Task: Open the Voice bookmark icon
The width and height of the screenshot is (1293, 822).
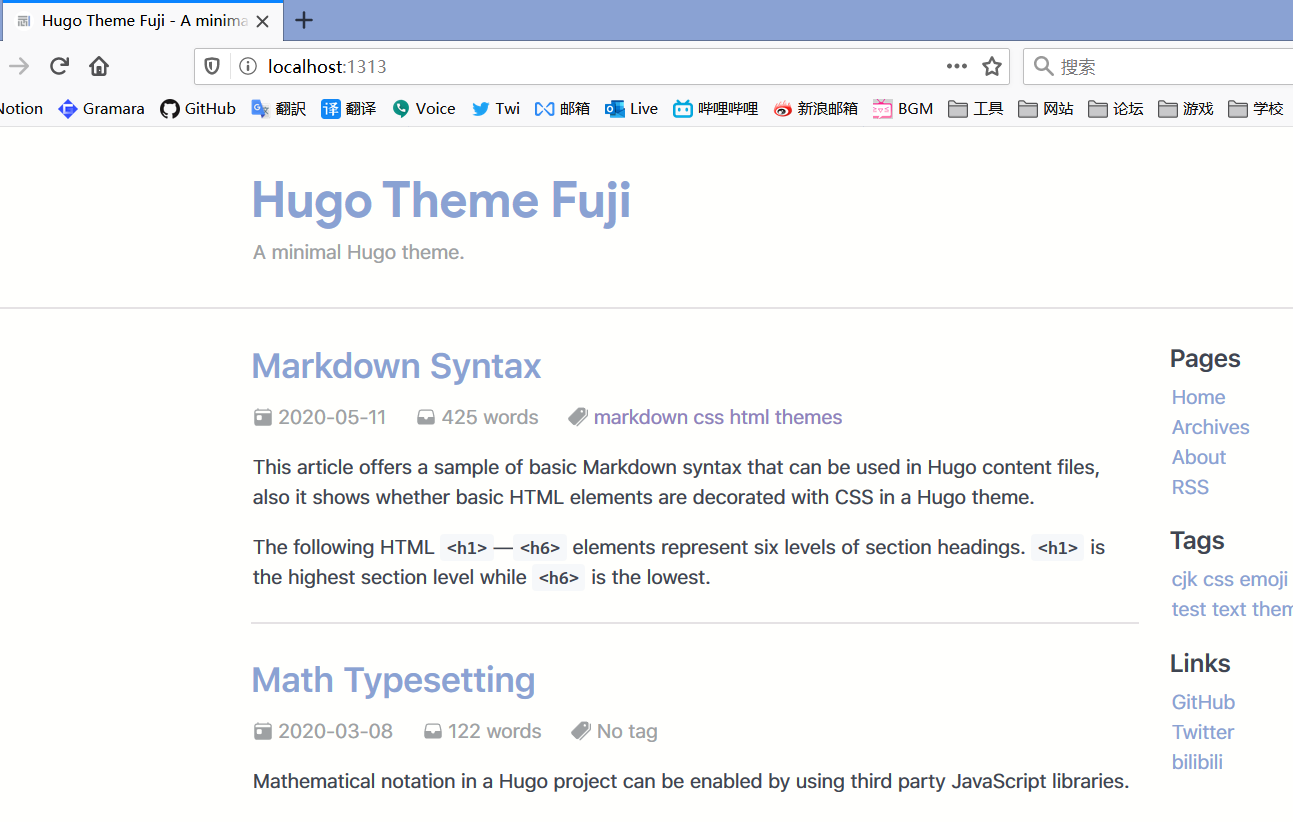Action: click(x=399, y=109)
